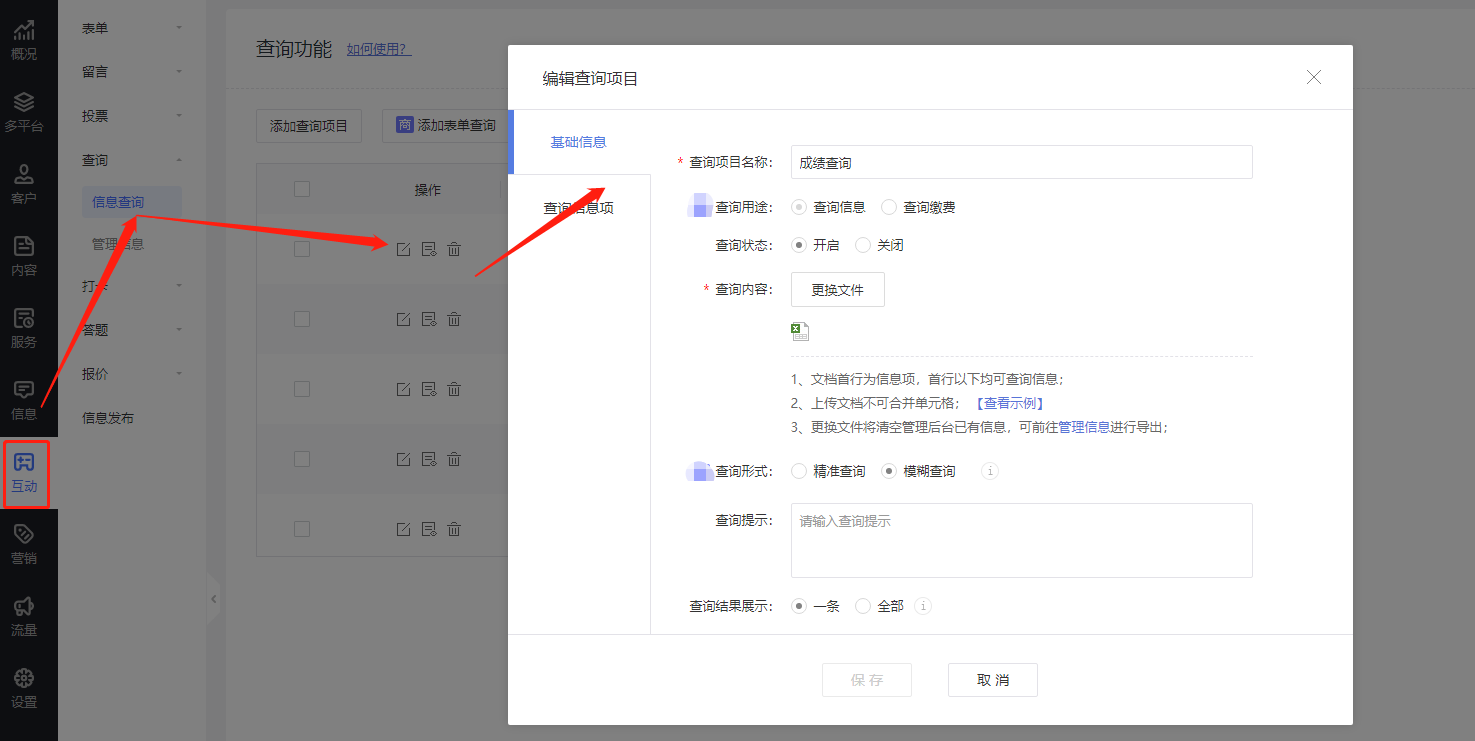This screenshot has width=1475, height=741.
Task: Go to the 客户 customers section
Action: [x=24, y=184]
